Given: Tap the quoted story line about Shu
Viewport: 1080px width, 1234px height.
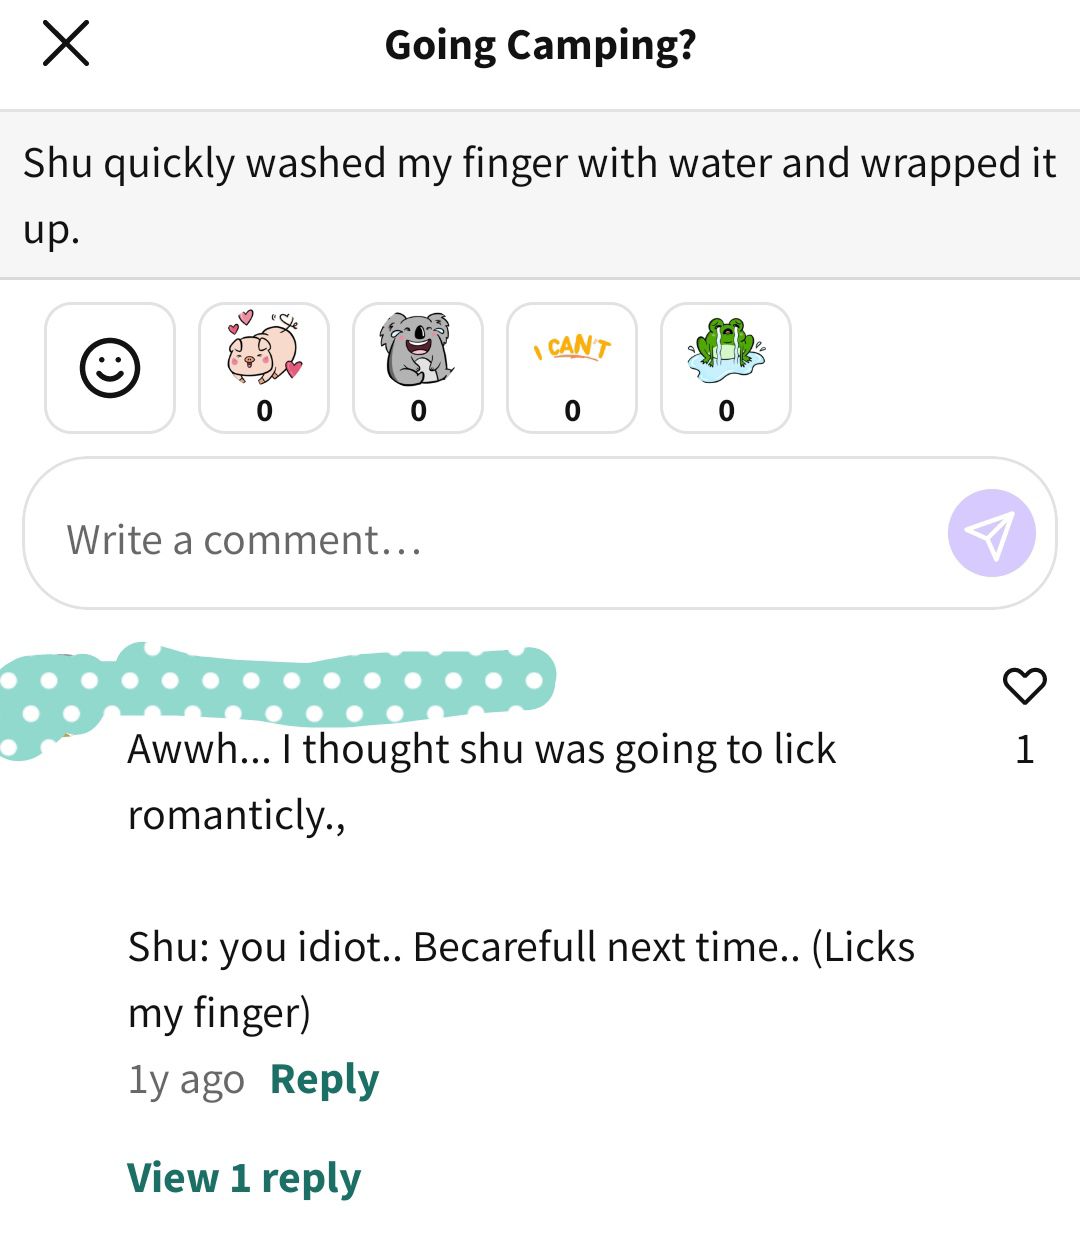Looking at the screenshot, I should click(540, 195).
